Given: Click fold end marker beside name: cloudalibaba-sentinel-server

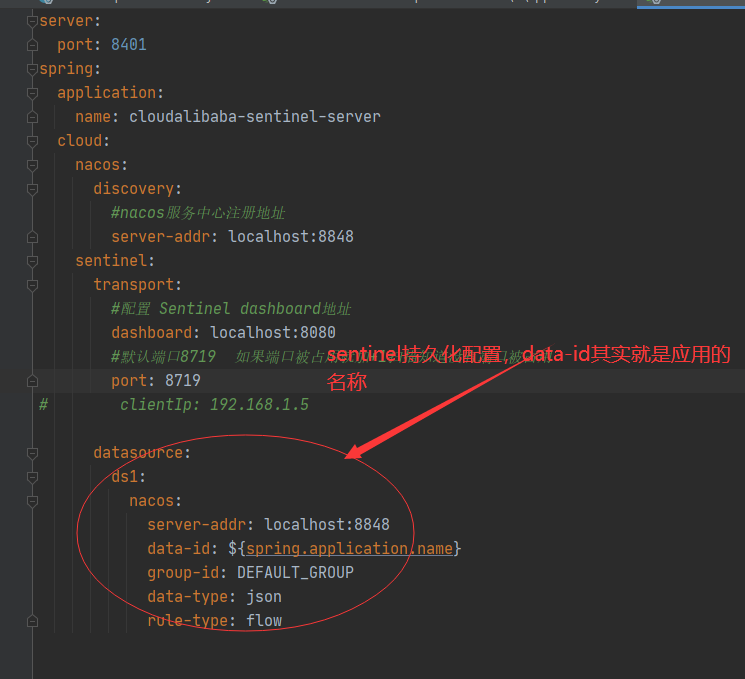Looking at the screenshot, I should (32, 117).
